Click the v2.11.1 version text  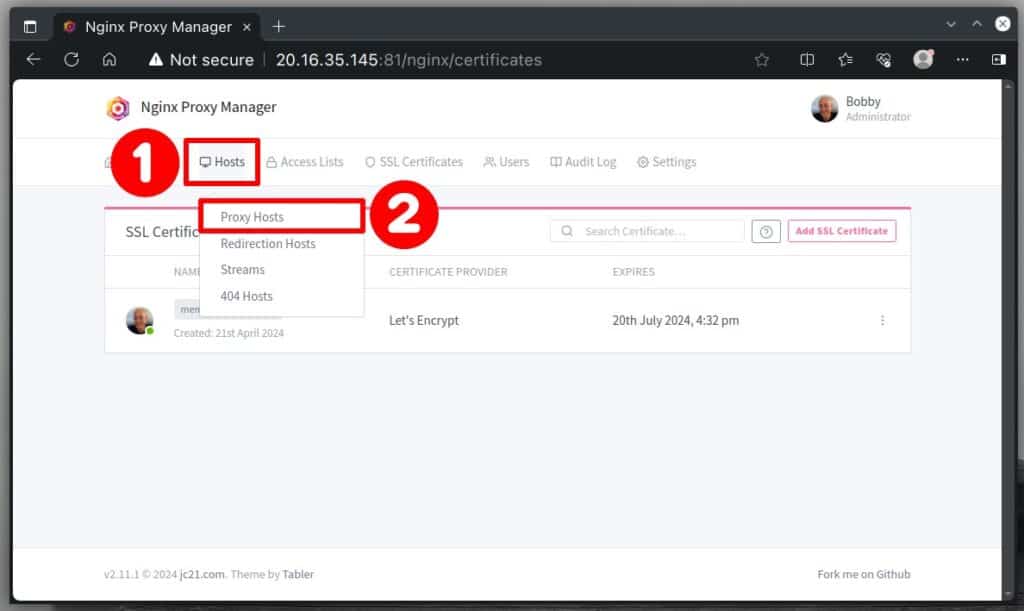(x=121, y=574)
